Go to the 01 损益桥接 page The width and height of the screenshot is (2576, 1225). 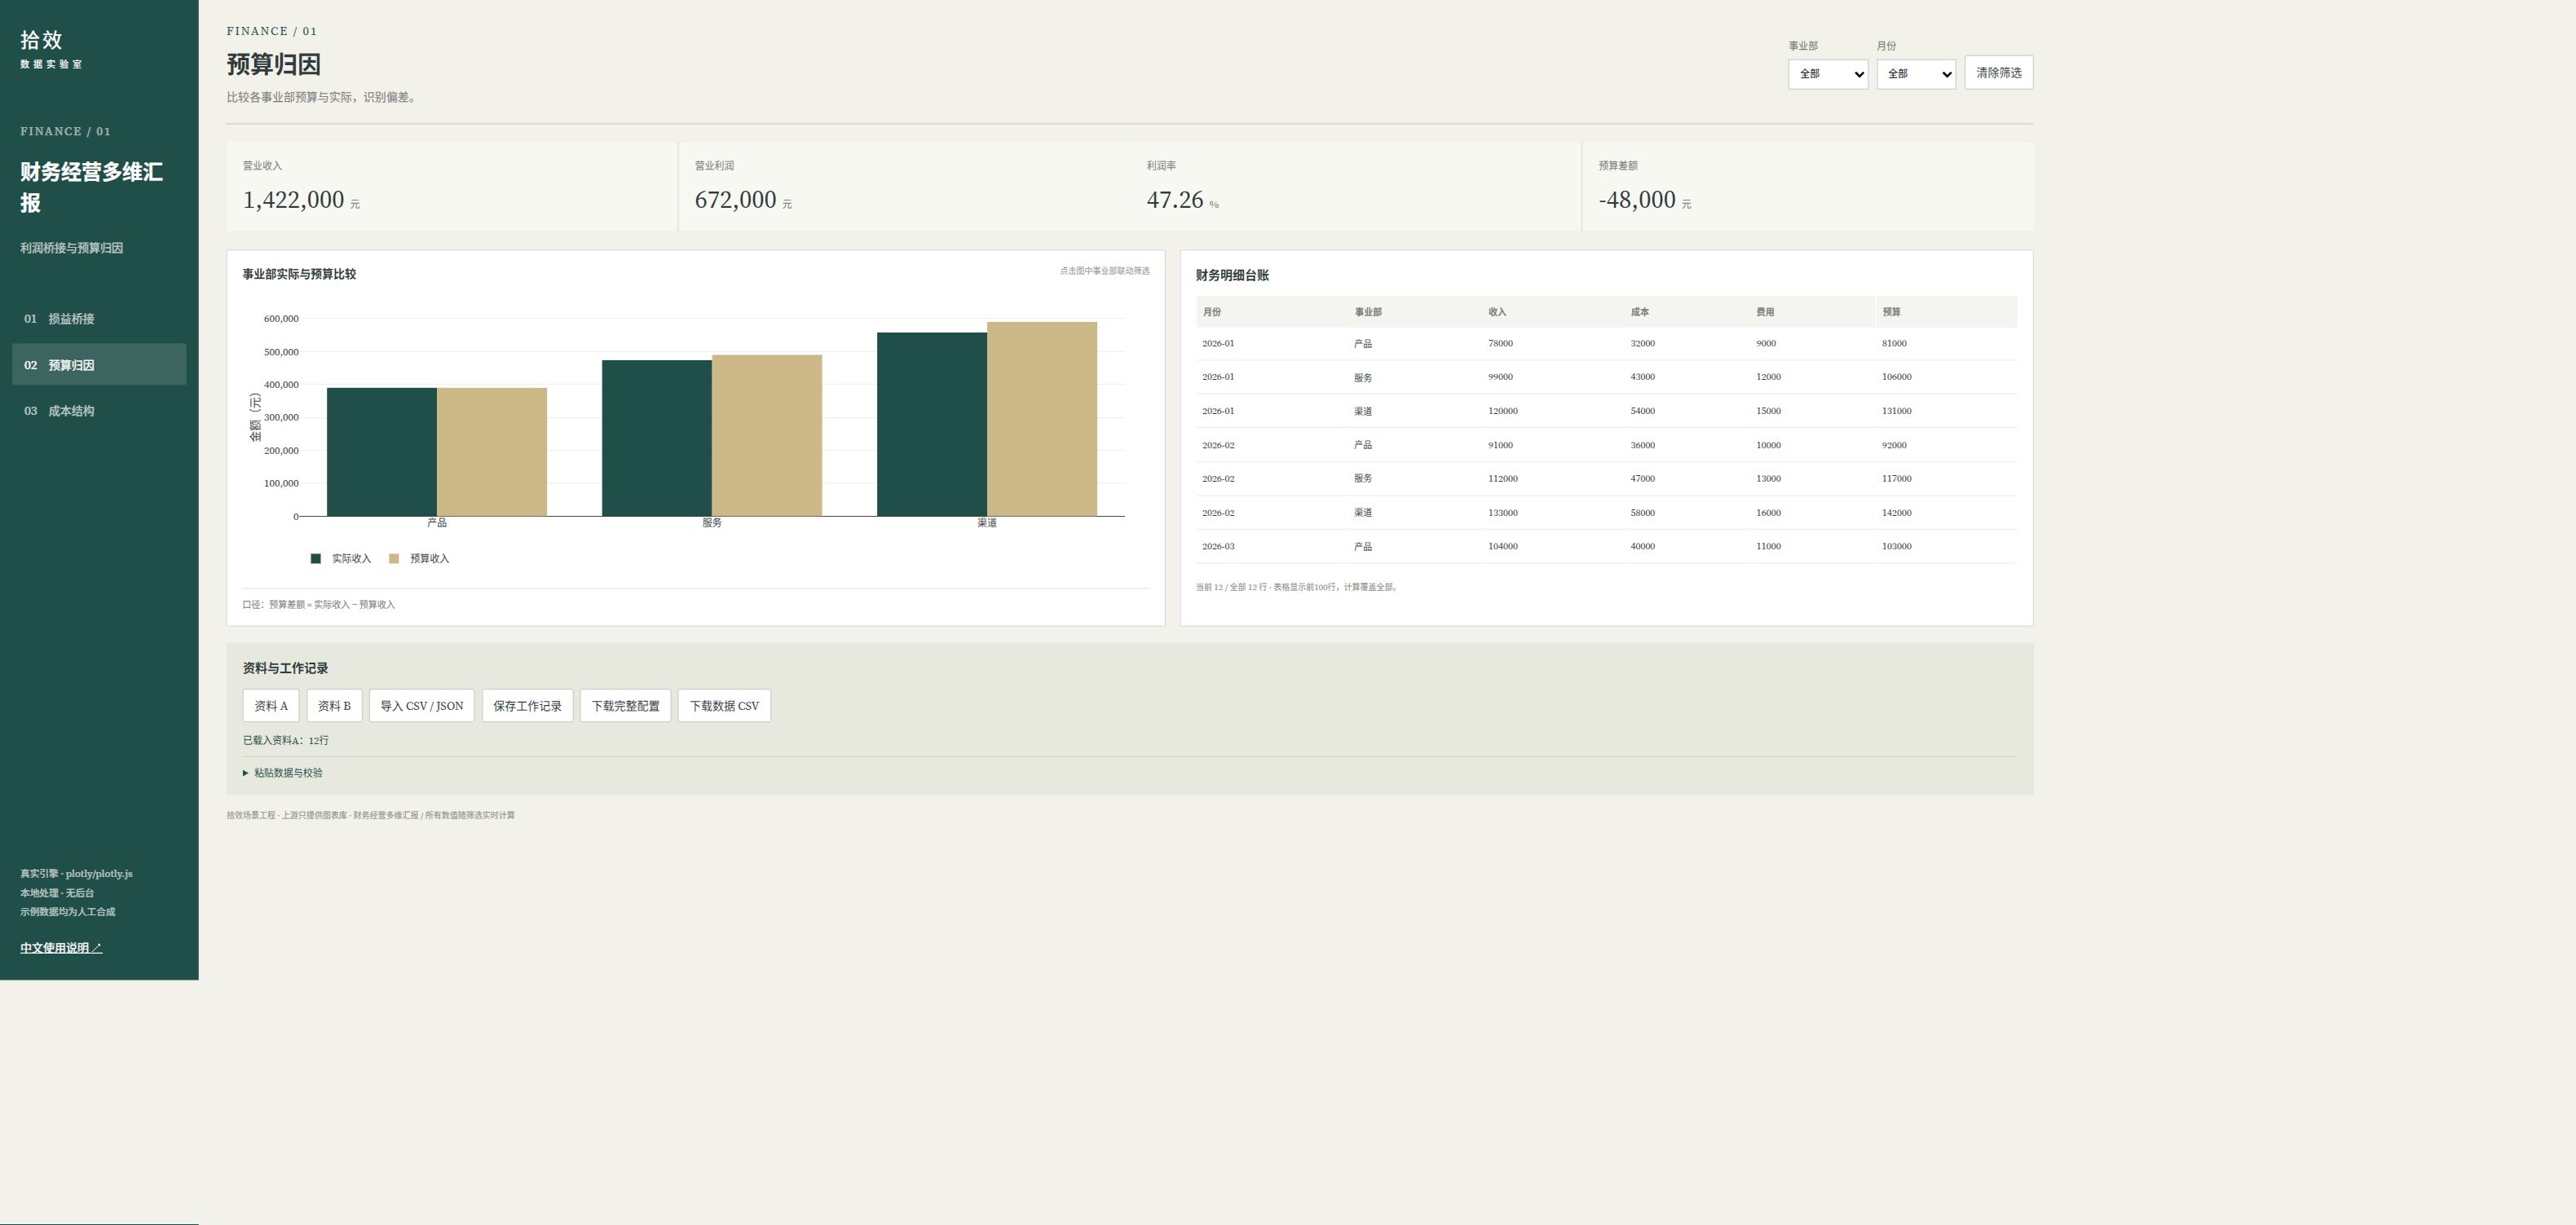tap(99, 319)
